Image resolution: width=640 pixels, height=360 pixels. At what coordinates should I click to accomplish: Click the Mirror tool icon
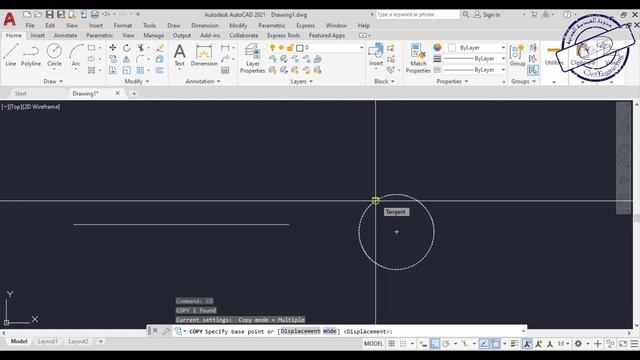[x=127, y=59]
